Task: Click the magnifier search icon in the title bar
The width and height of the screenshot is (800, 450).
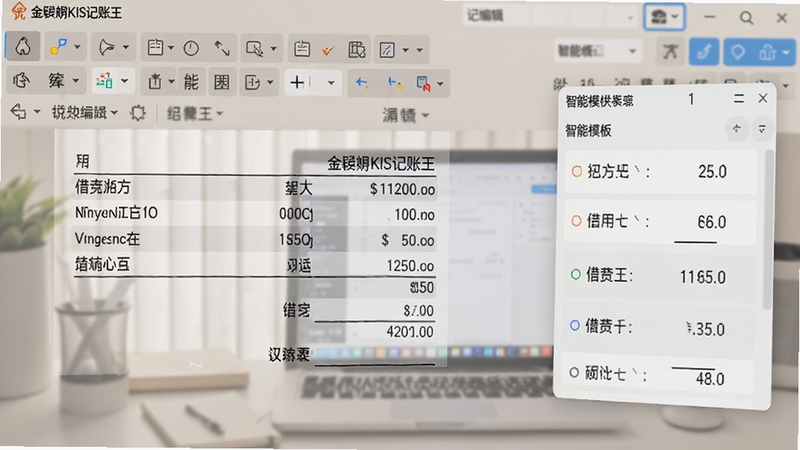Action: (746, 18)
